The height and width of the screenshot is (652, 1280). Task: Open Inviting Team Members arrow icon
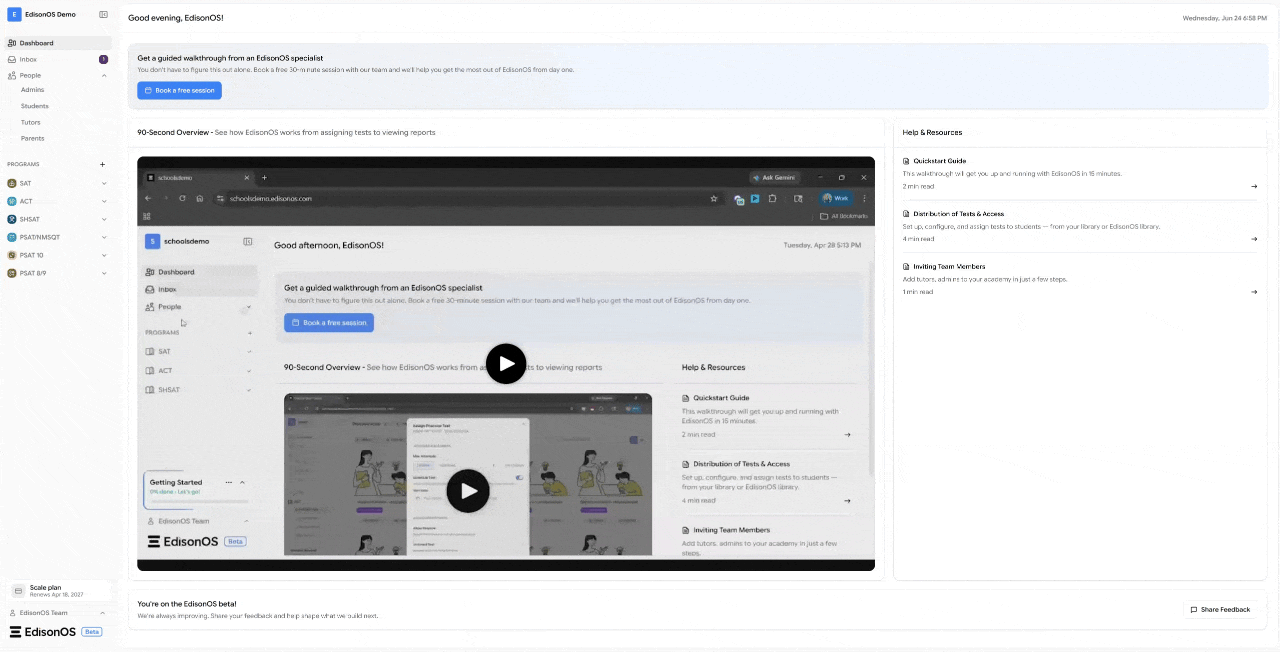(x=1254, y=292)
